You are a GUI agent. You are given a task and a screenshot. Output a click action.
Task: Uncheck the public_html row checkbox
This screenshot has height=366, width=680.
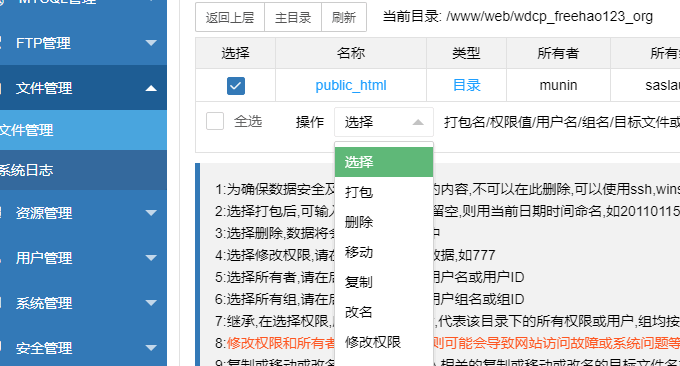[x=235, y=86]
